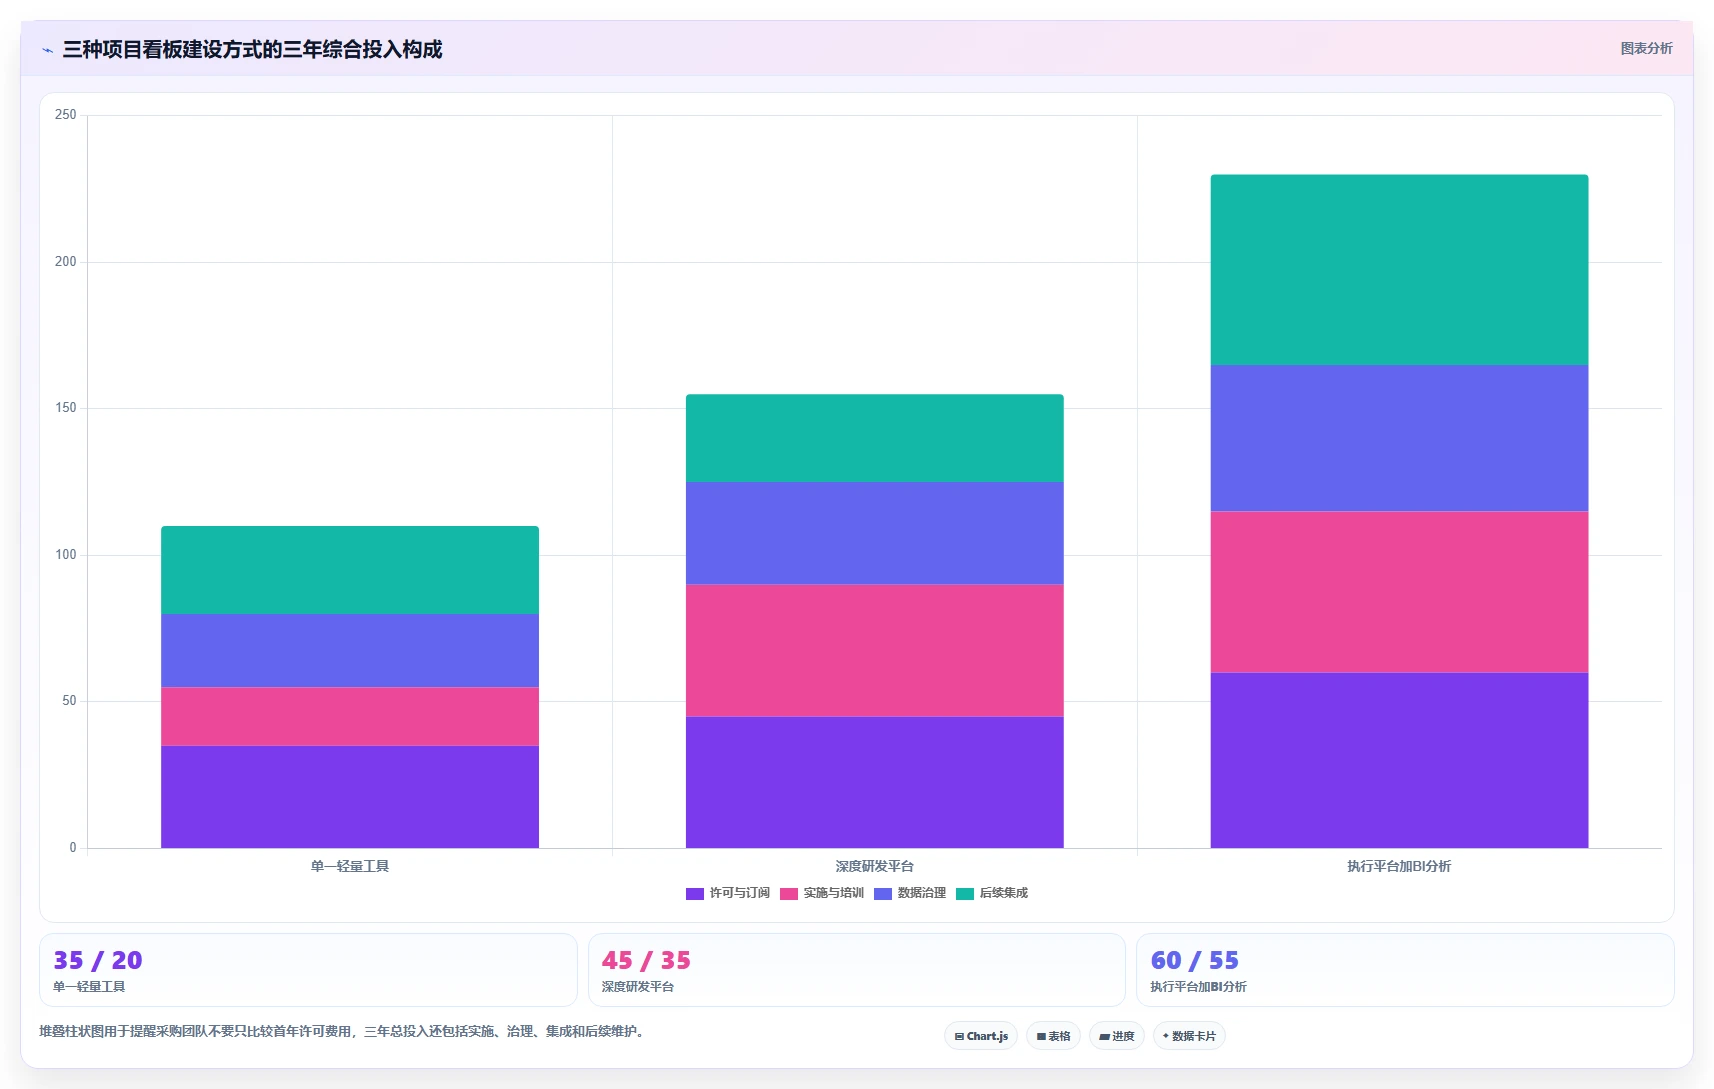Click the 执行平台加BI分析 x-axis label
This screenshot has width=1714, height=1089.
pyautogui.click(x=1399, y=866)
